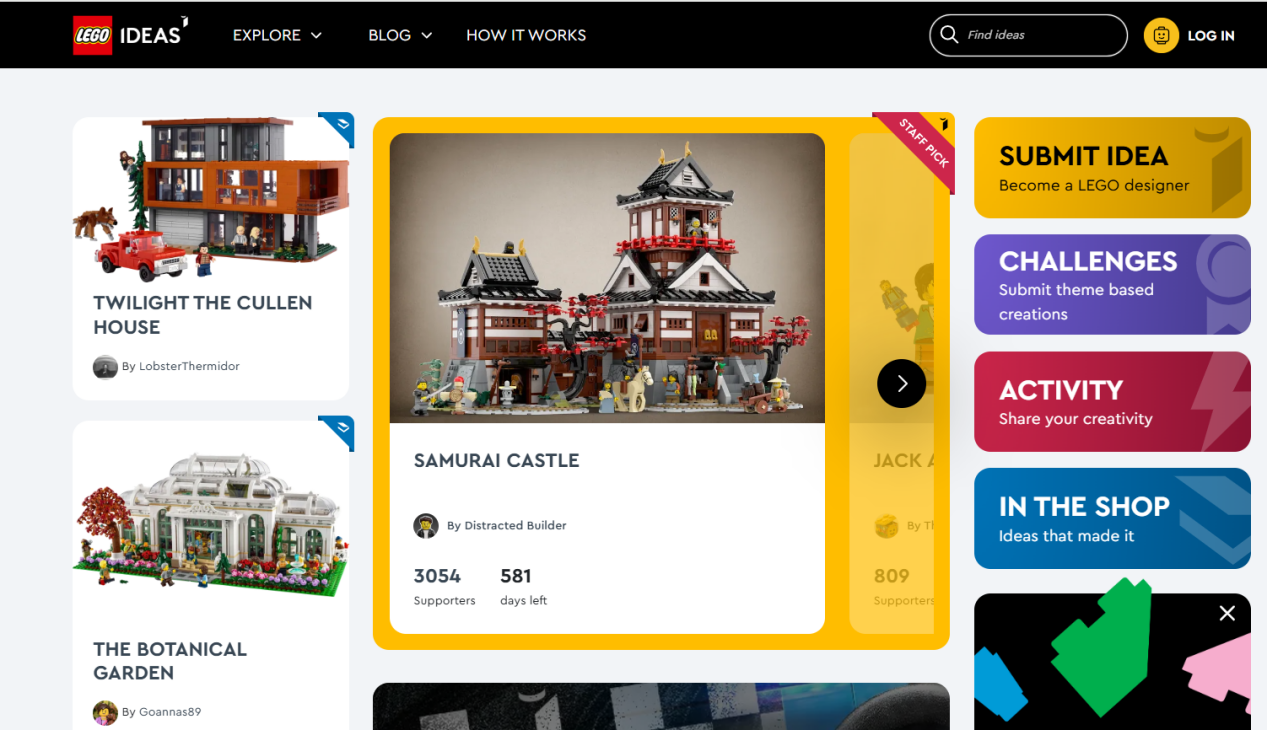
Task: Advance carousel with the black arrow button
Action: pyautogui.click(x=901, y=383)
